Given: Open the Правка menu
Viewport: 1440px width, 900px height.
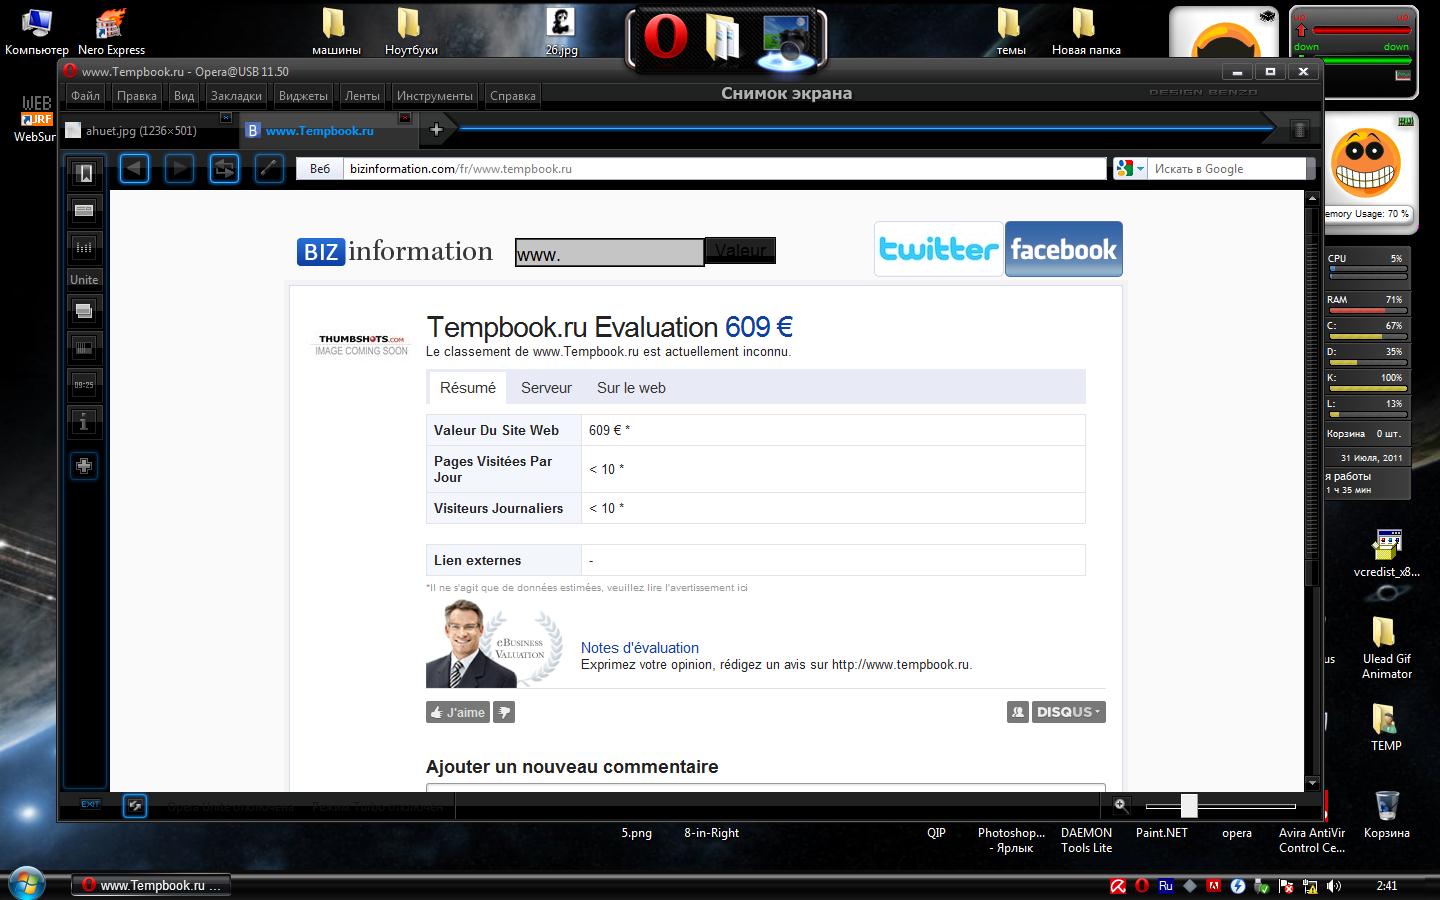Looking at the screenshot, I should (136, 96).
